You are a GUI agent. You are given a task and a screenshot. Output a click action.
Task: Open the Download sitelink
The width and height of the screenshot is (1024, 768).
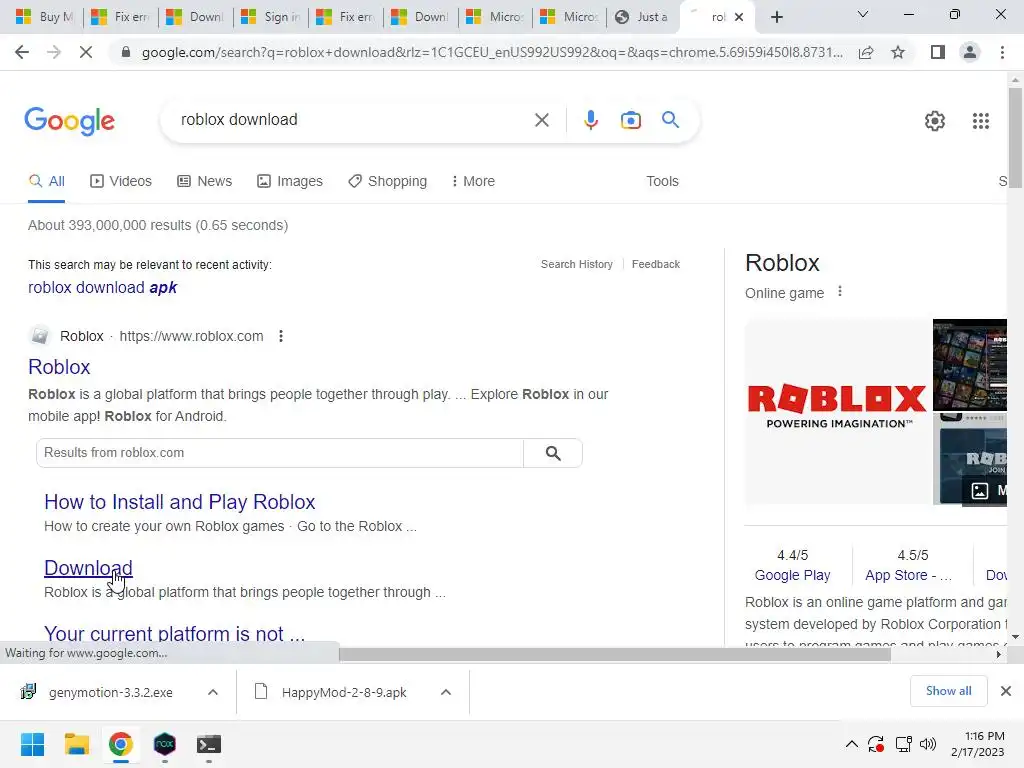click(88, 568)
